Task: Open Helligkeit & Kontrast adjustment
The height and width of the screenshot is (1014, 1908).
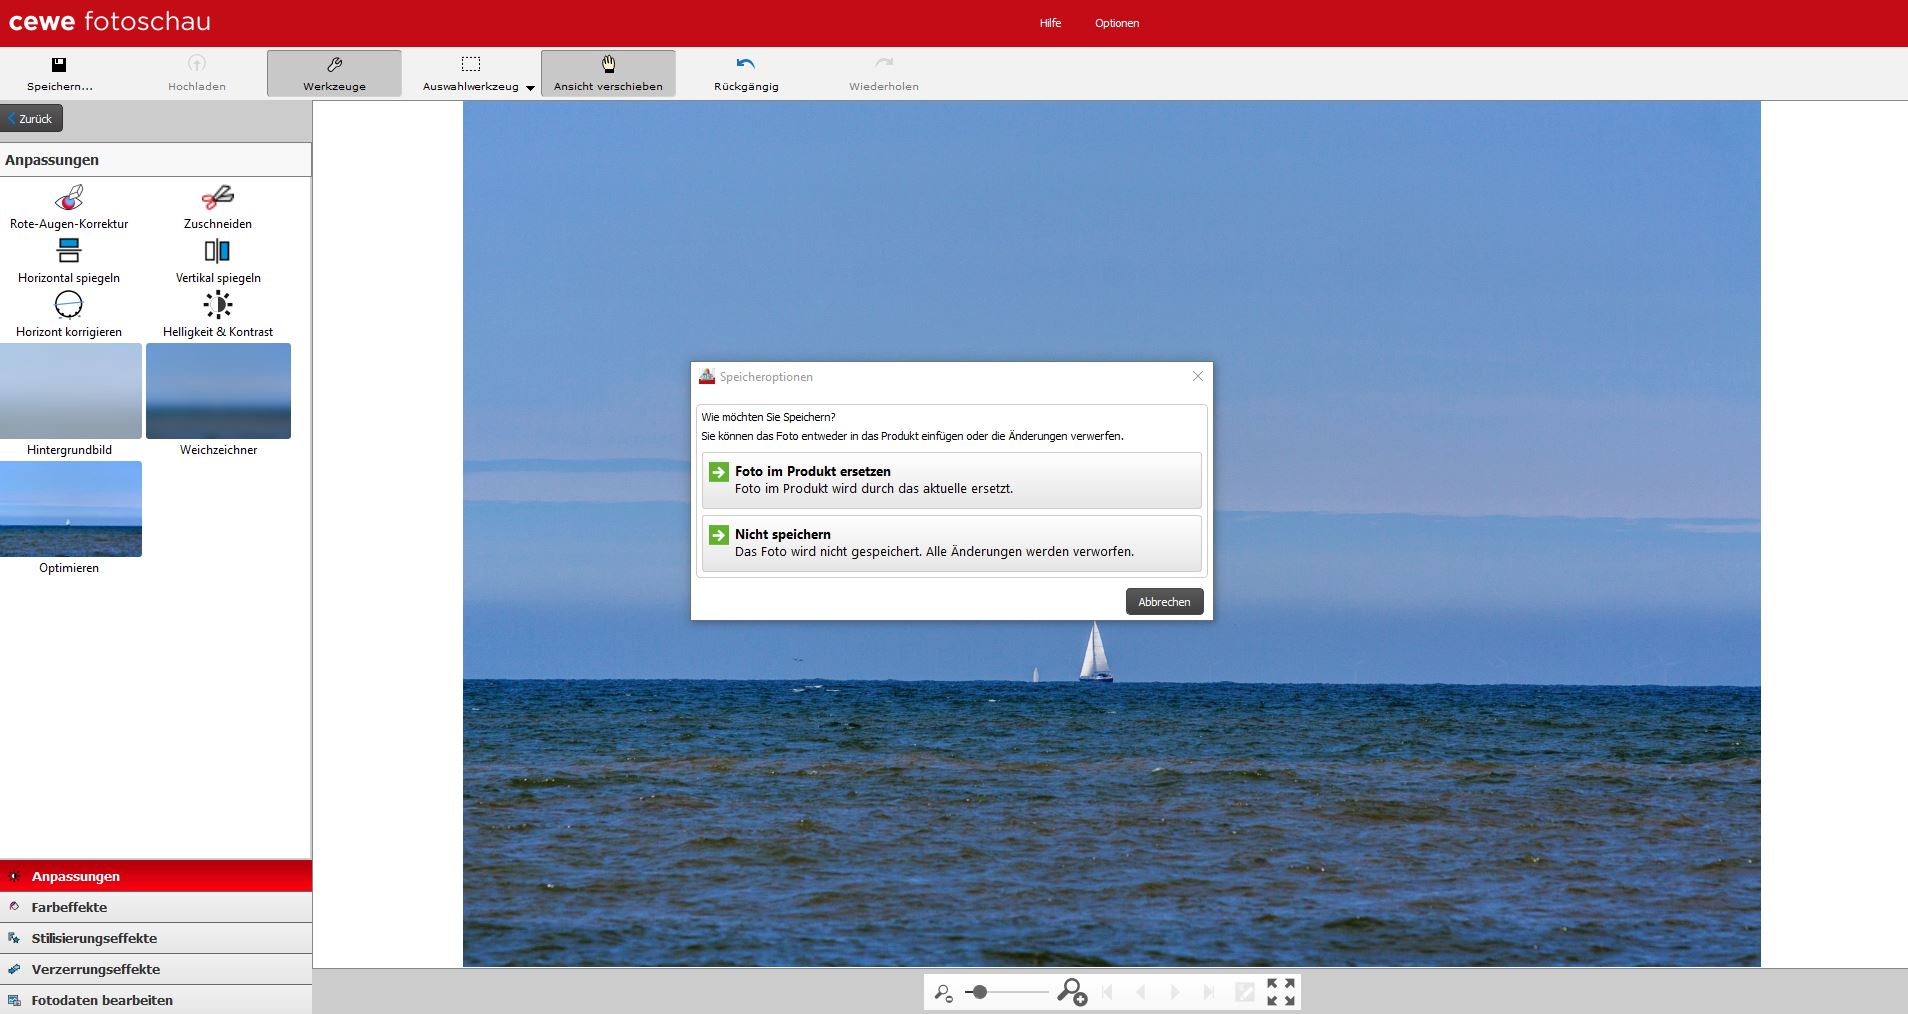Action: coord(217,305)
